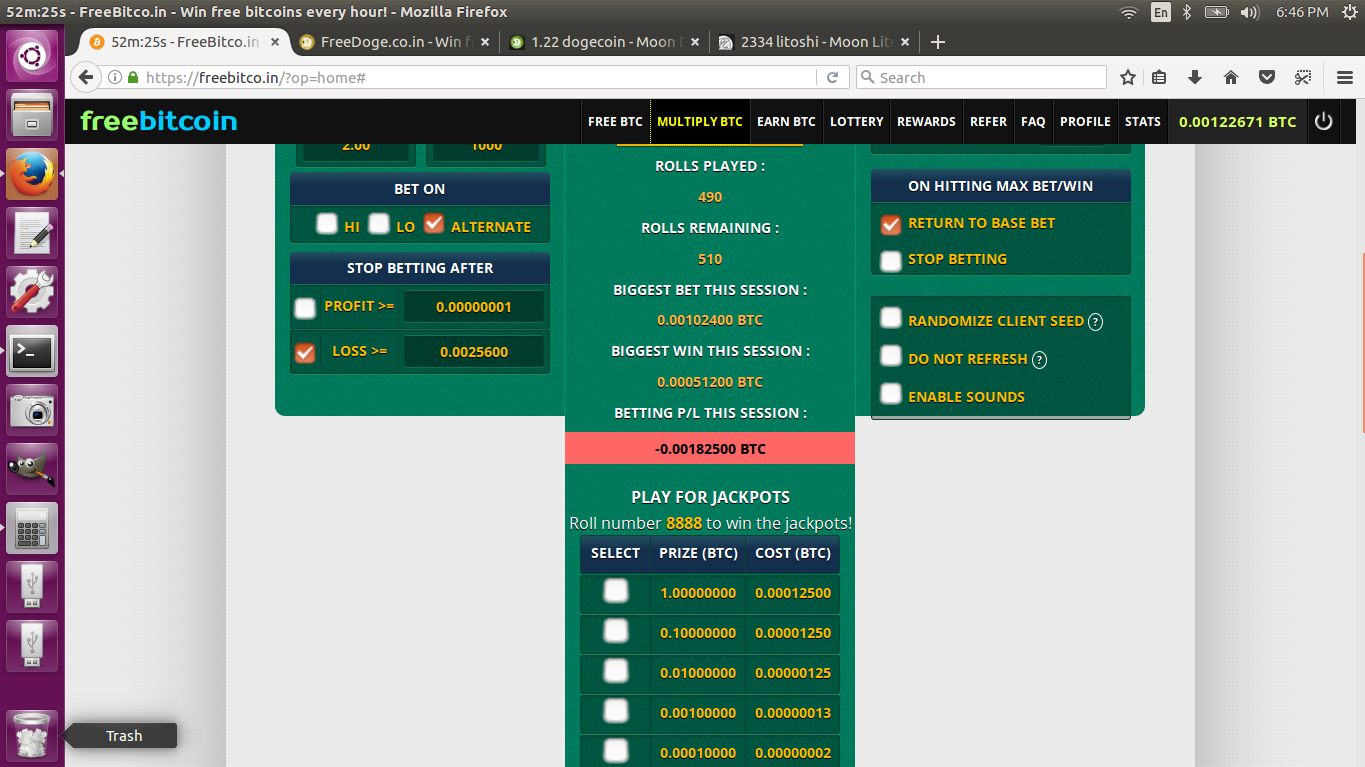Screen dimensions: 1365x767
Task: Show help for randomize client seed
Action: pyautogui.click(x=1096, y=322)
